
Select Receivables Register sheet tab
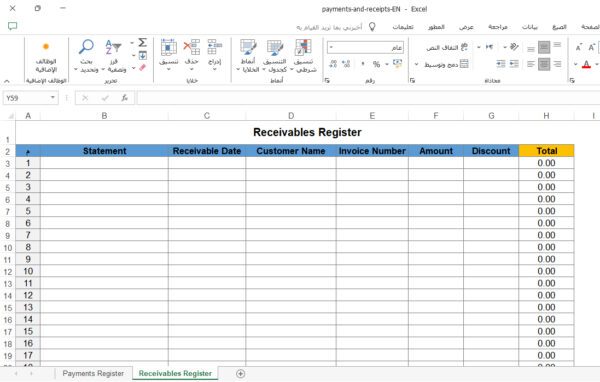[175, 373]
